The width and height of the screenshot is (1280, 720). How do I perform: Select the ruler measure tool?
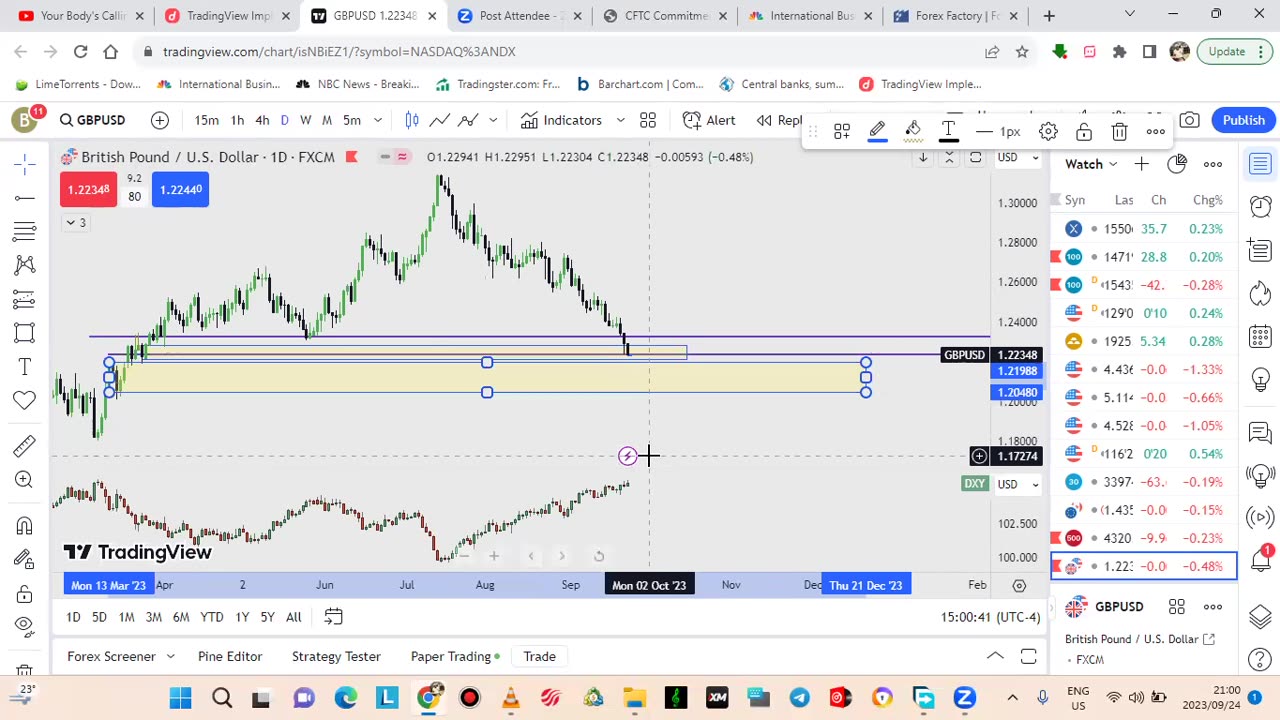pyautogui.click(x=25, y=446)
